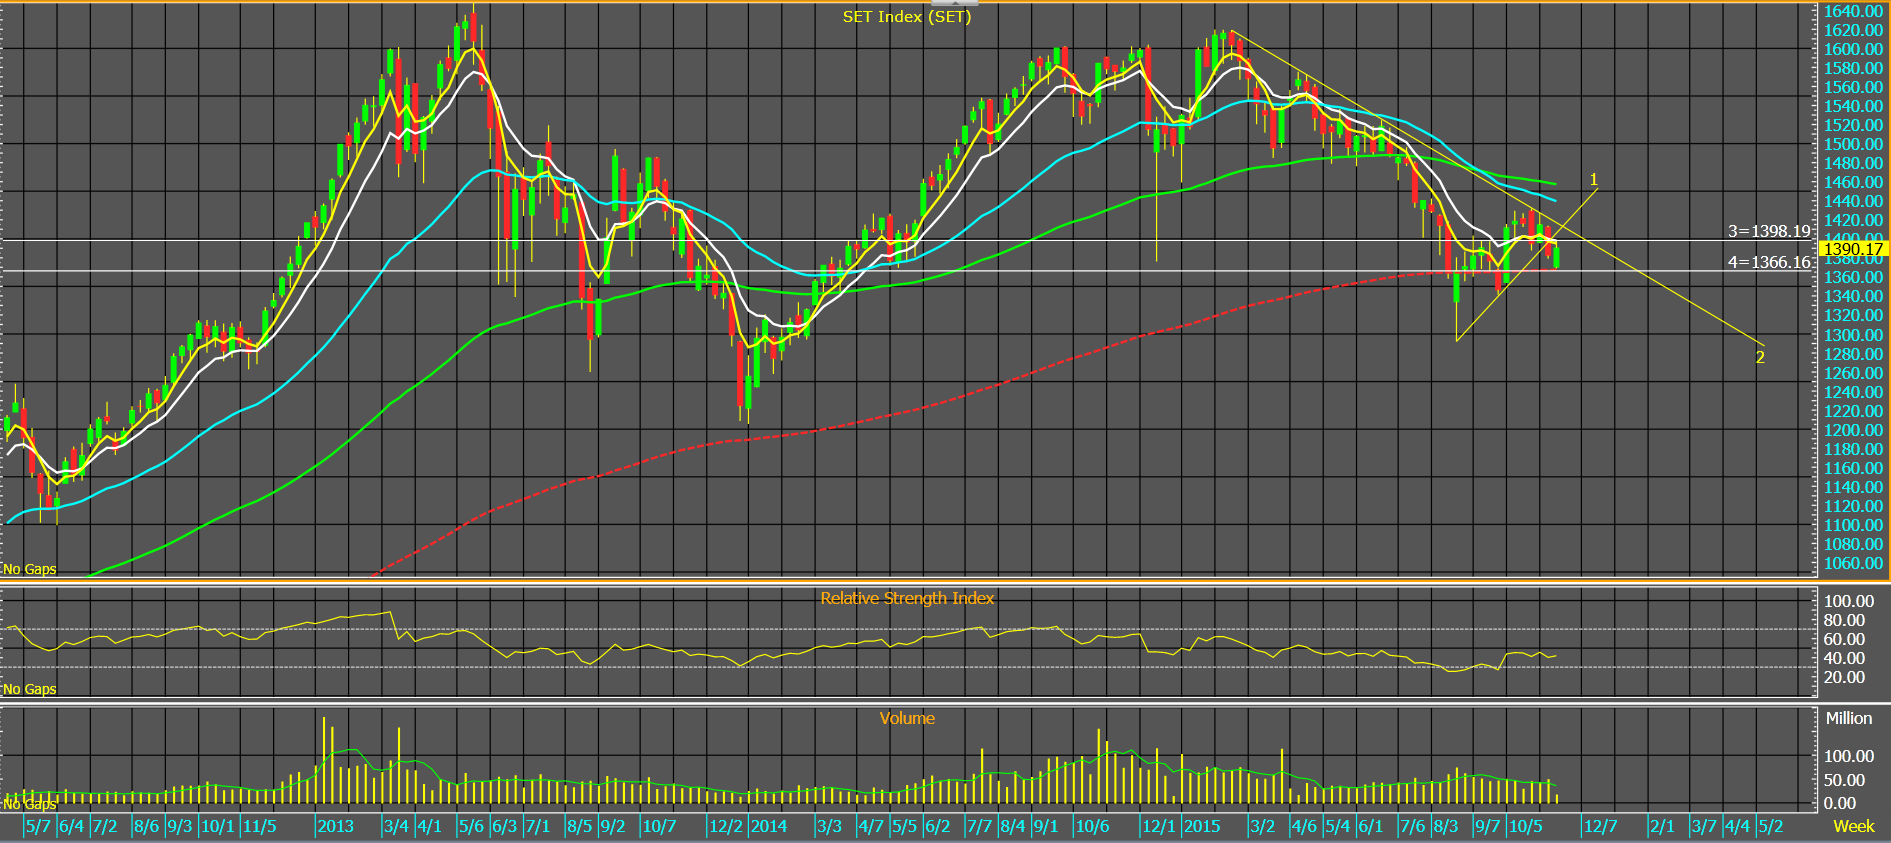1891x843 pixels.
Task: Click the "4=1366.16" horizontal line label
Action: (1769, 263)
